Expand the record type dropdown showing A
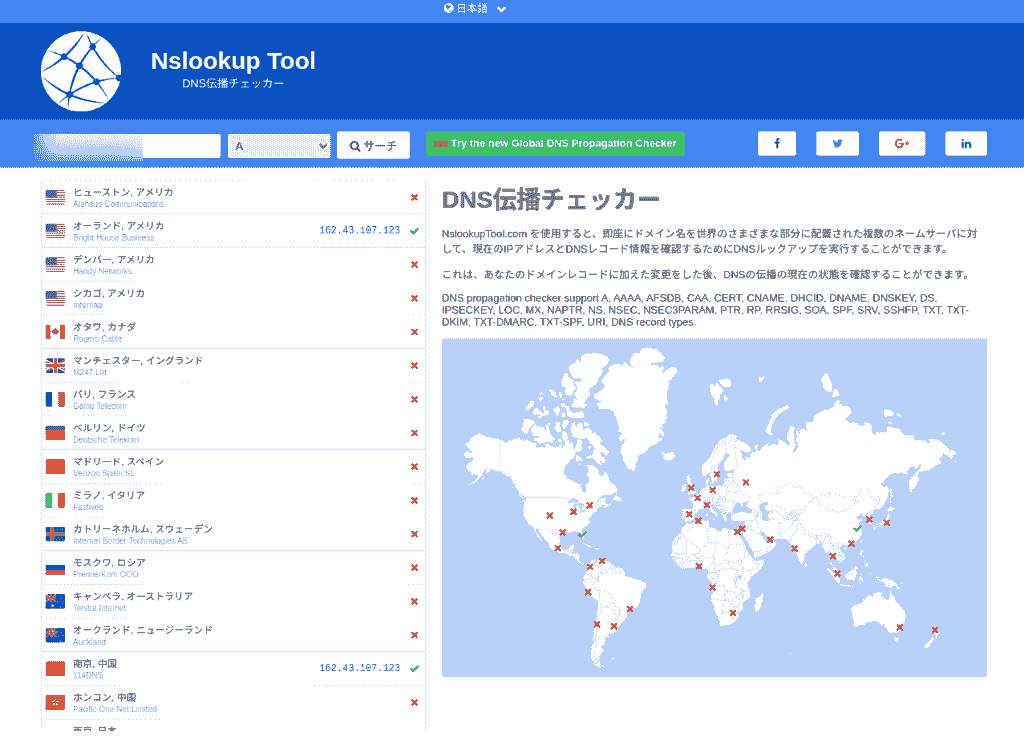Image resolution: width=1024 pixels, height=756 pixels. [279, 146]
